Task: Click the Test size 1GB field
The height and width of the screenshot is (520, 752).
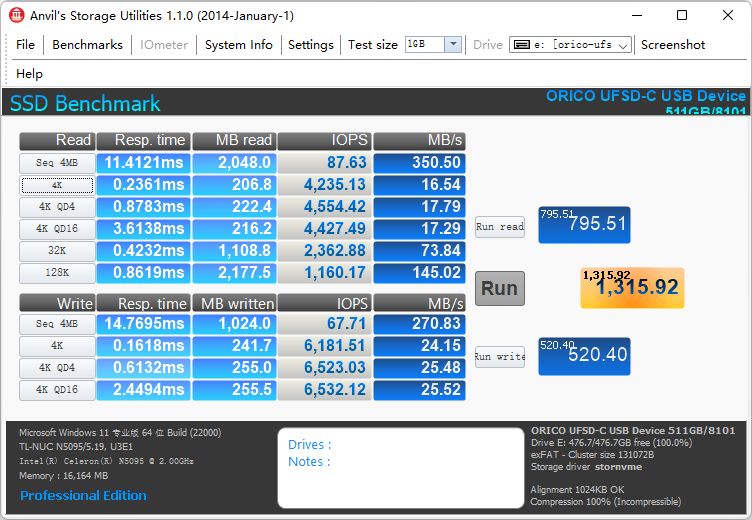Action: [425, 45]
